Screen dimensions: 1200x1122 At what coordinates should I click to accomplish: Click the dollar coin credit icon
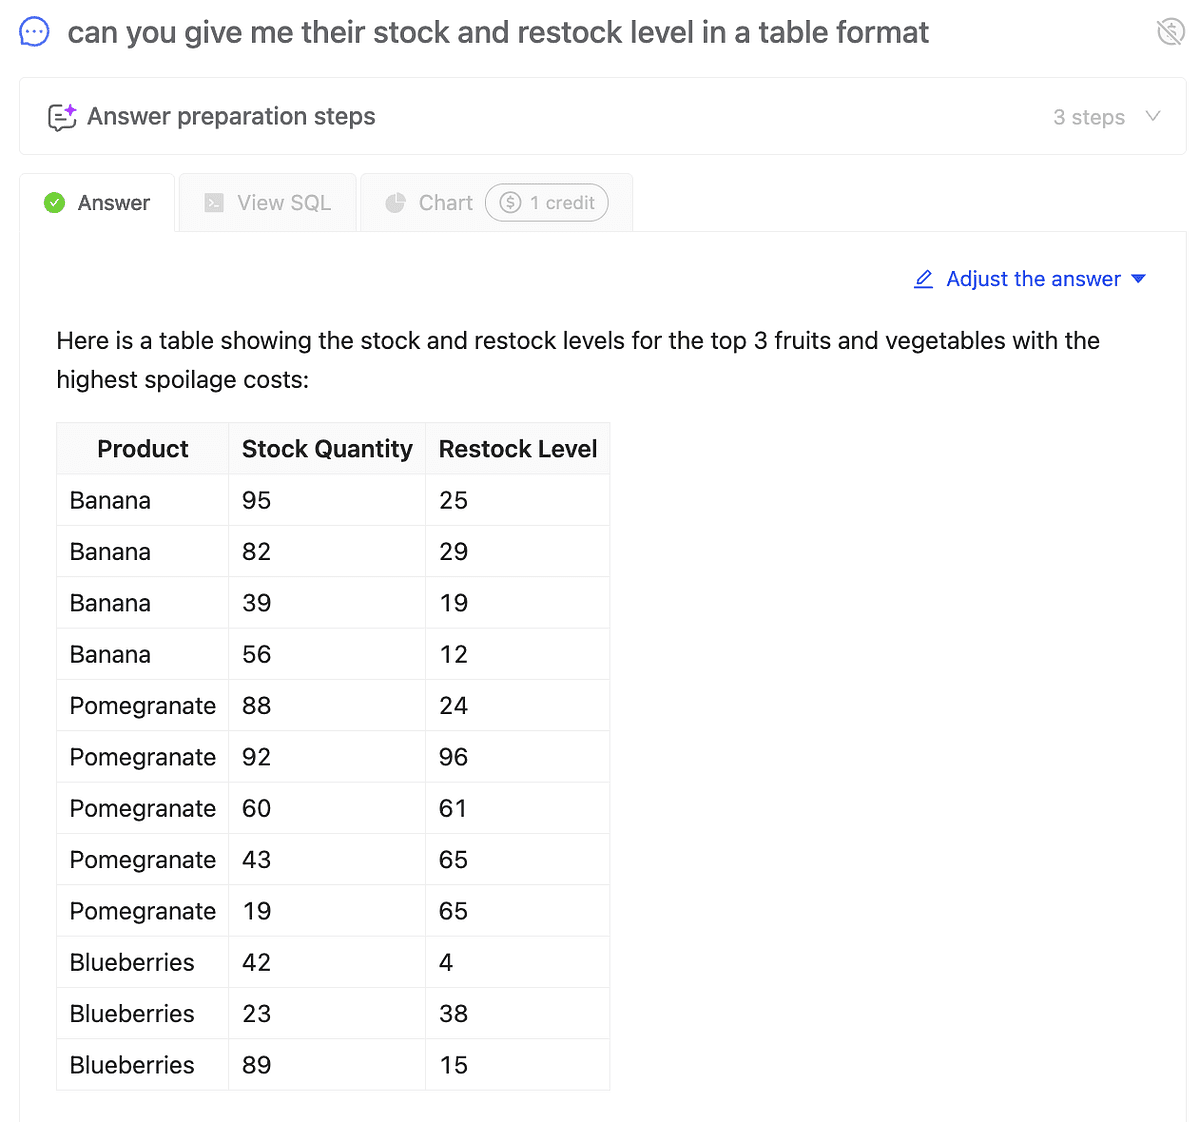tap(510, 203)
